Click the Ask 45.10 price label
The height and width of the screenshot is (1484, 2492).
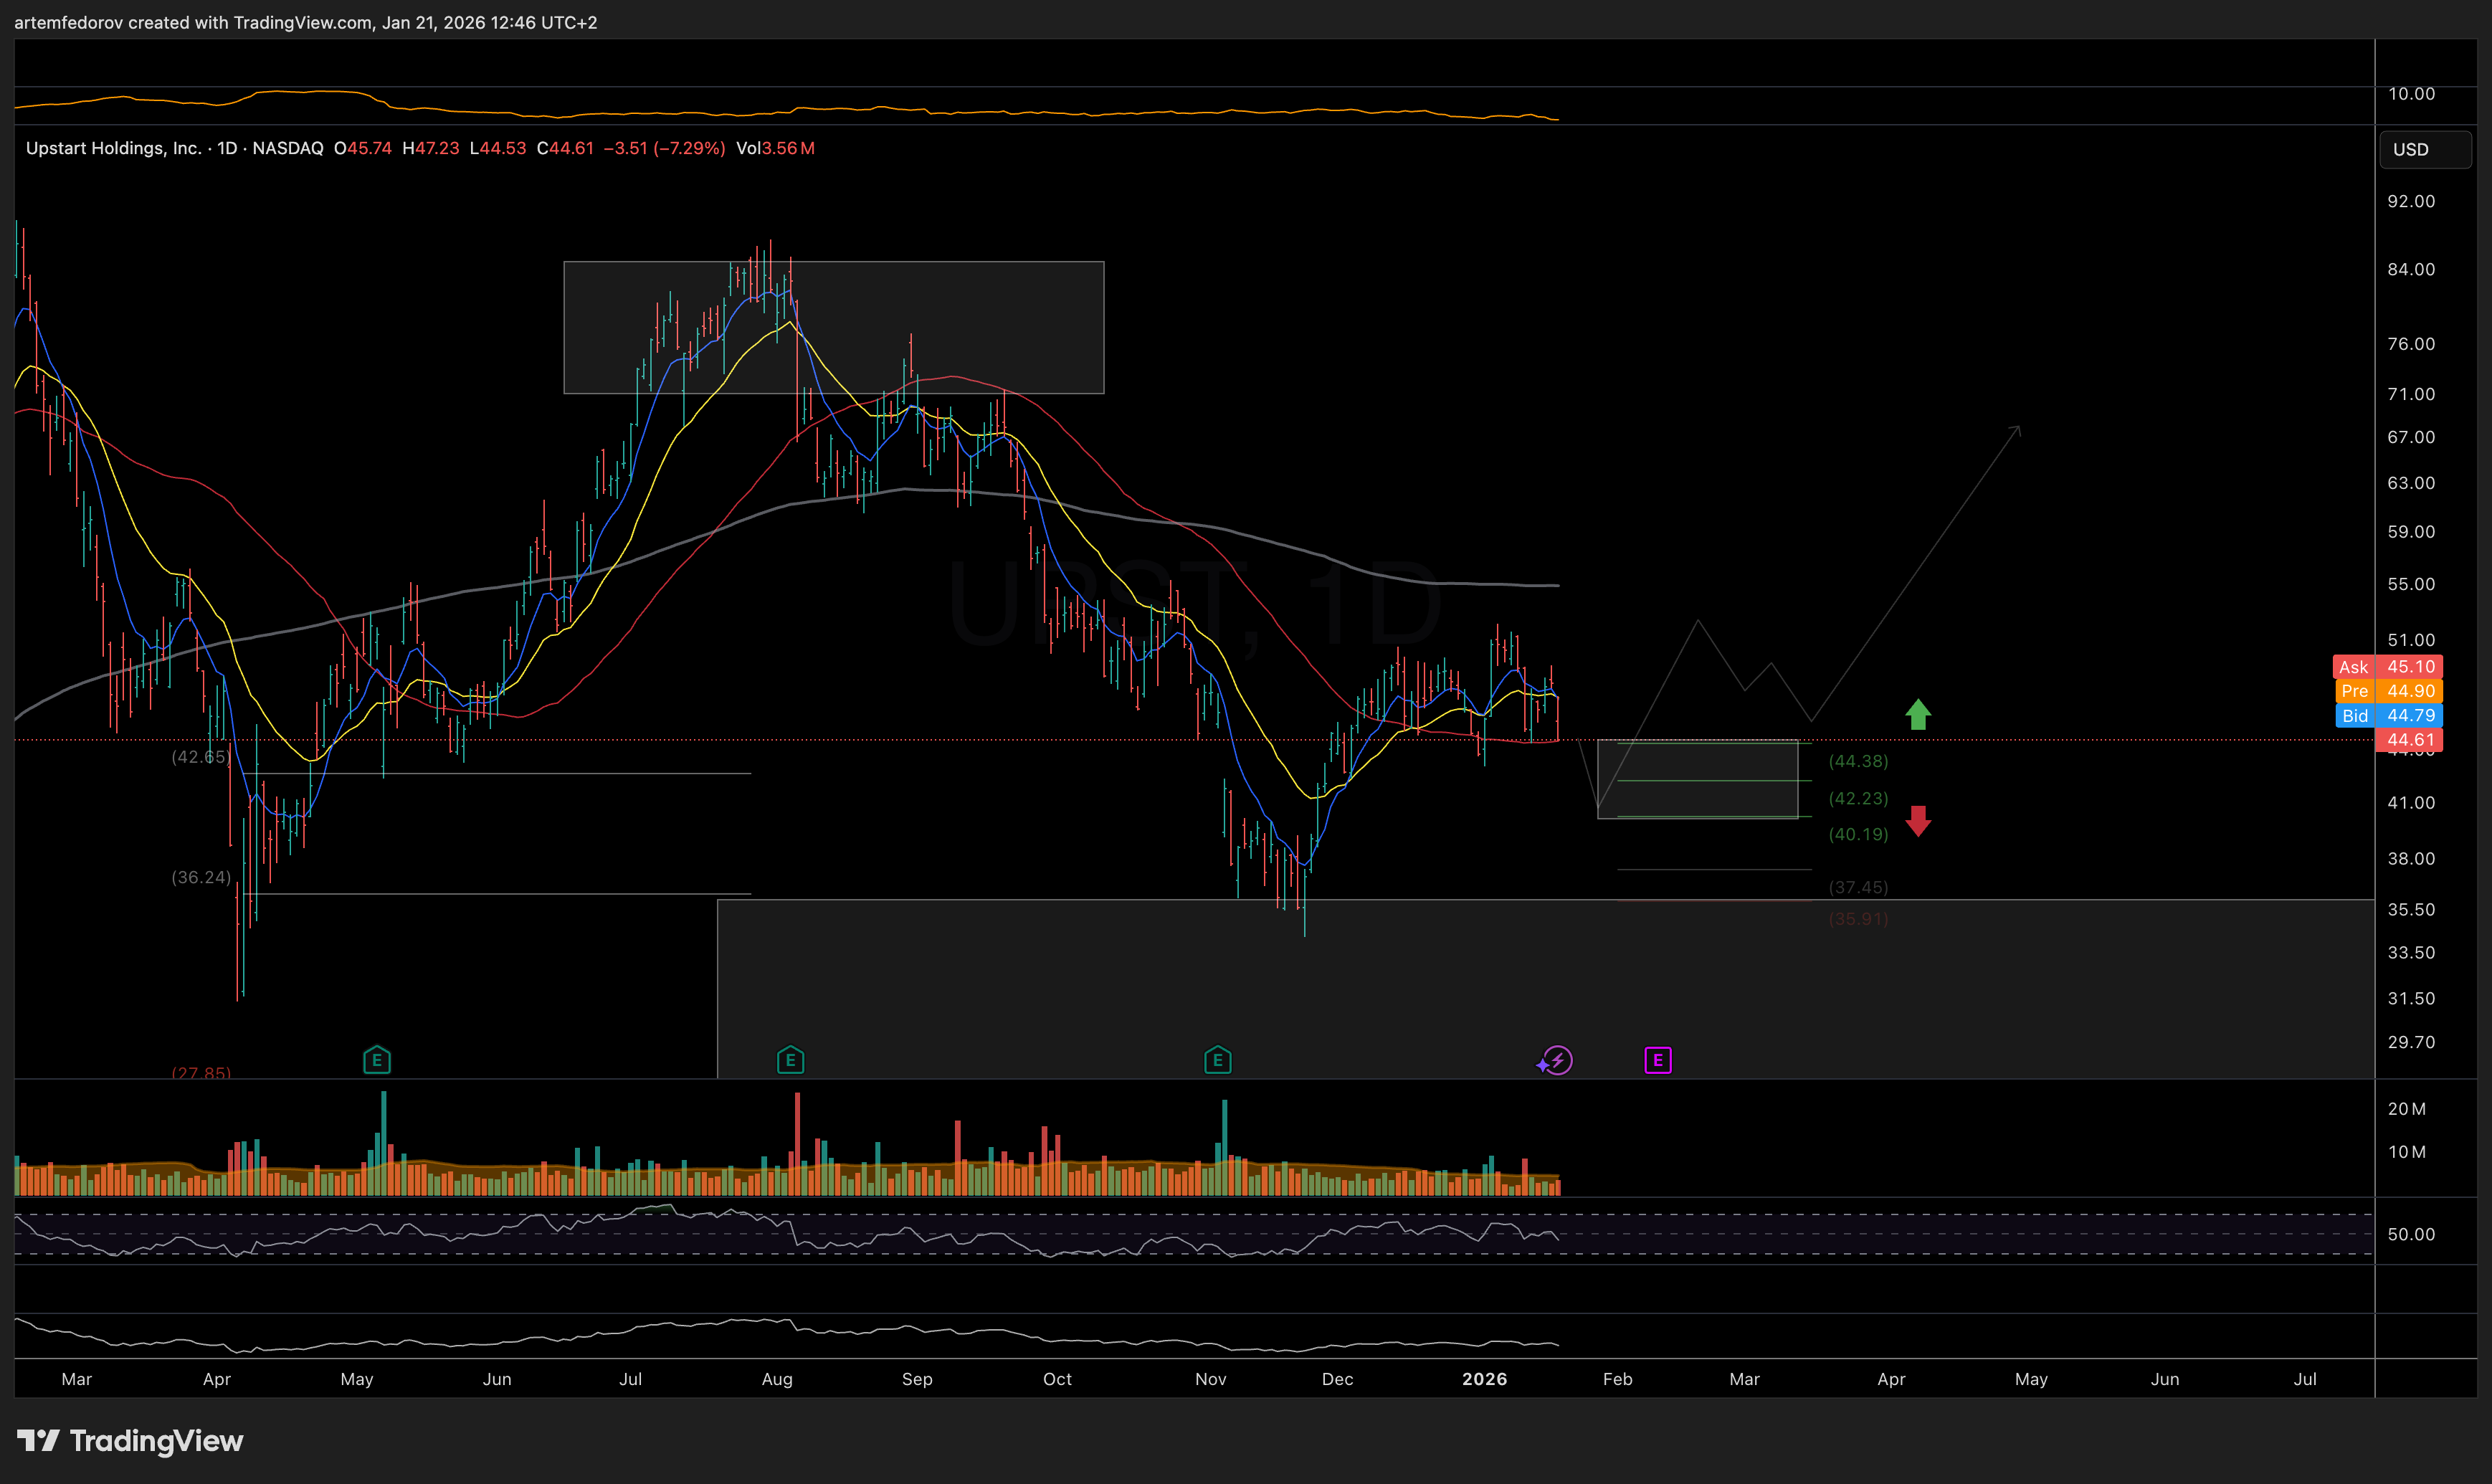coord(2388,667)
